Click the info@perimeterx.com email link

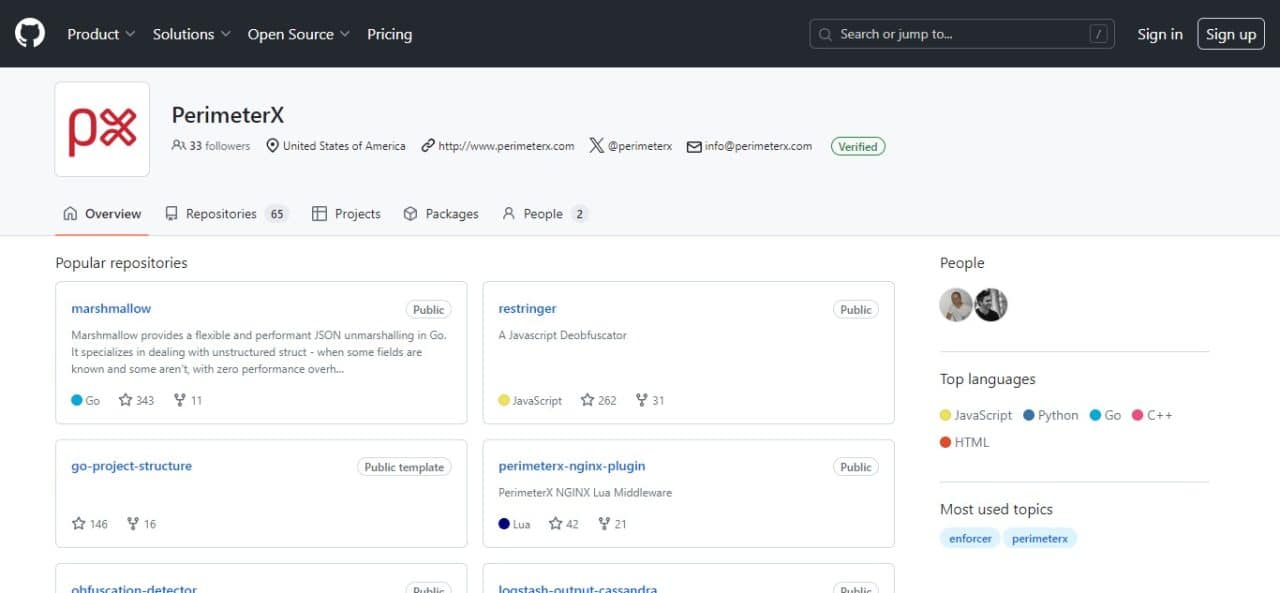(758, 146)
